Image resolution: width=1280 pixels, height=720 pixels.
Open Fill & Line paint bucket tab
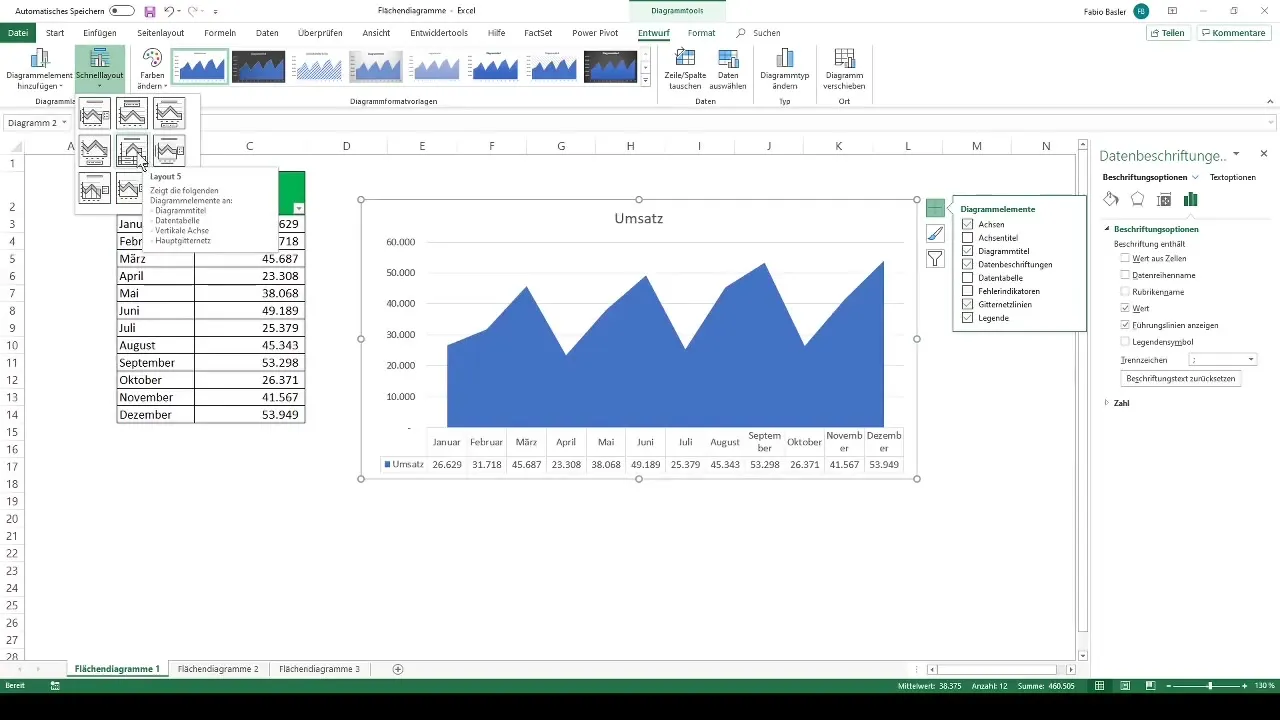(1111, 199)
